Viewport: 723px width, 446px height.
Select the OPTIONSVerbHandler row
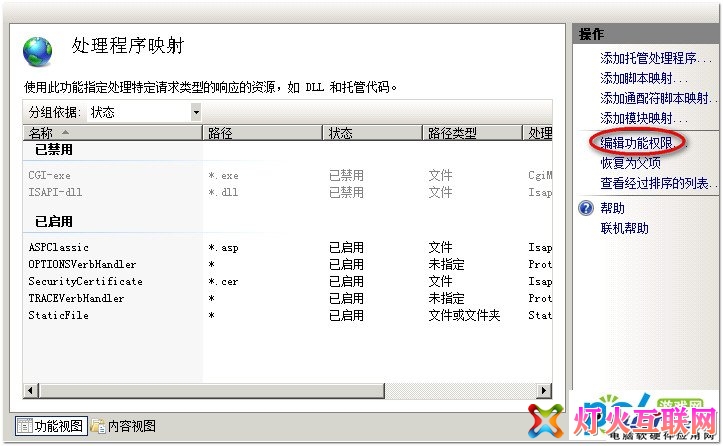(x=288, y=264)
